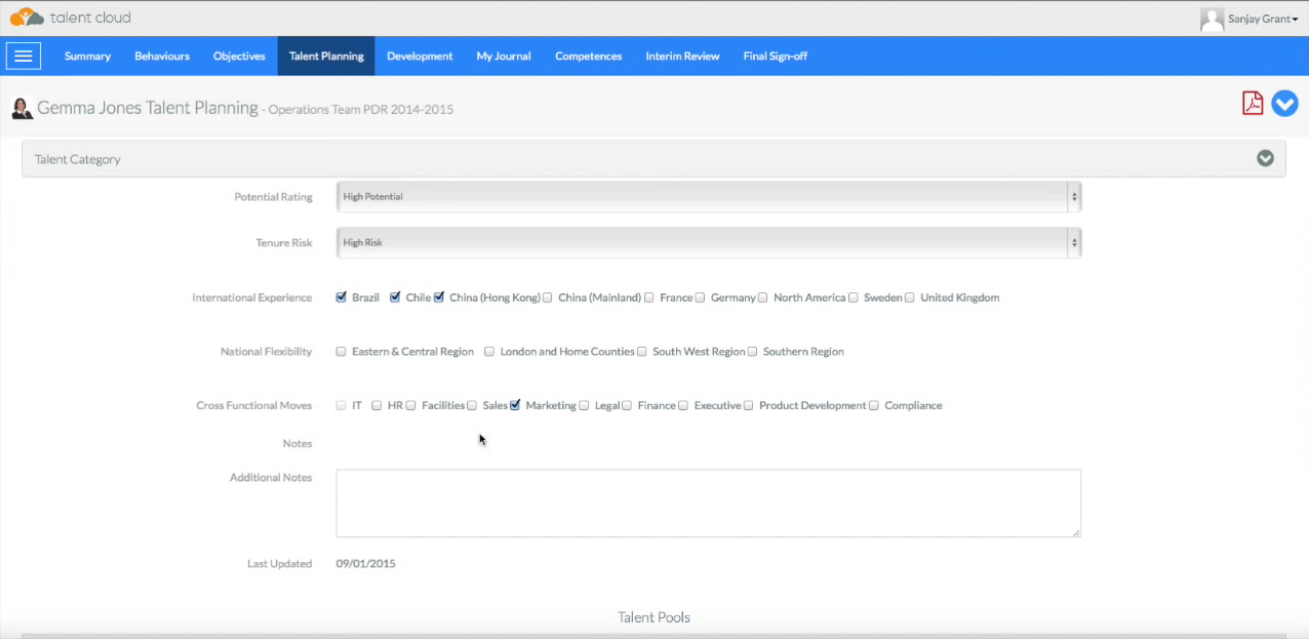Go to the Objectives tab
The image size is (1309, 639).
click(x=239, y=56)
